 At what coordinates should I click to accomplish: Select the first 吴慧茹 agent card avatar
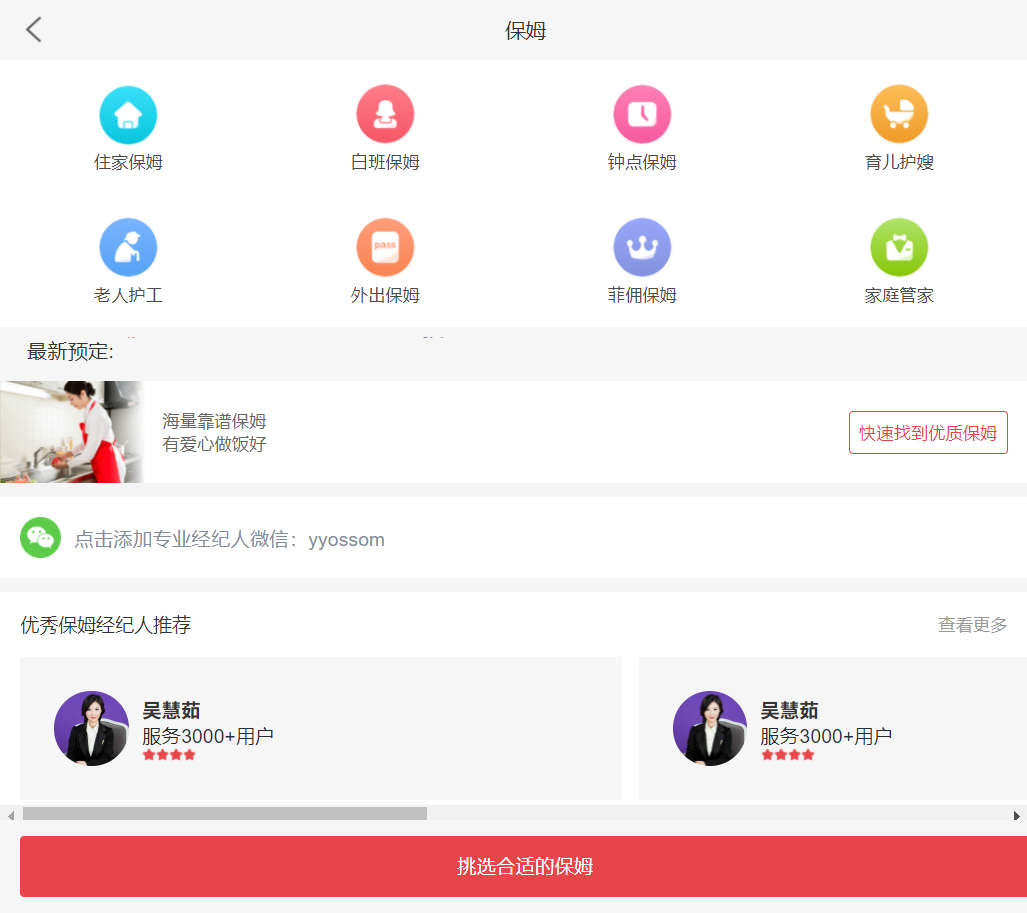pyautogui.click(x=91, y=728)
